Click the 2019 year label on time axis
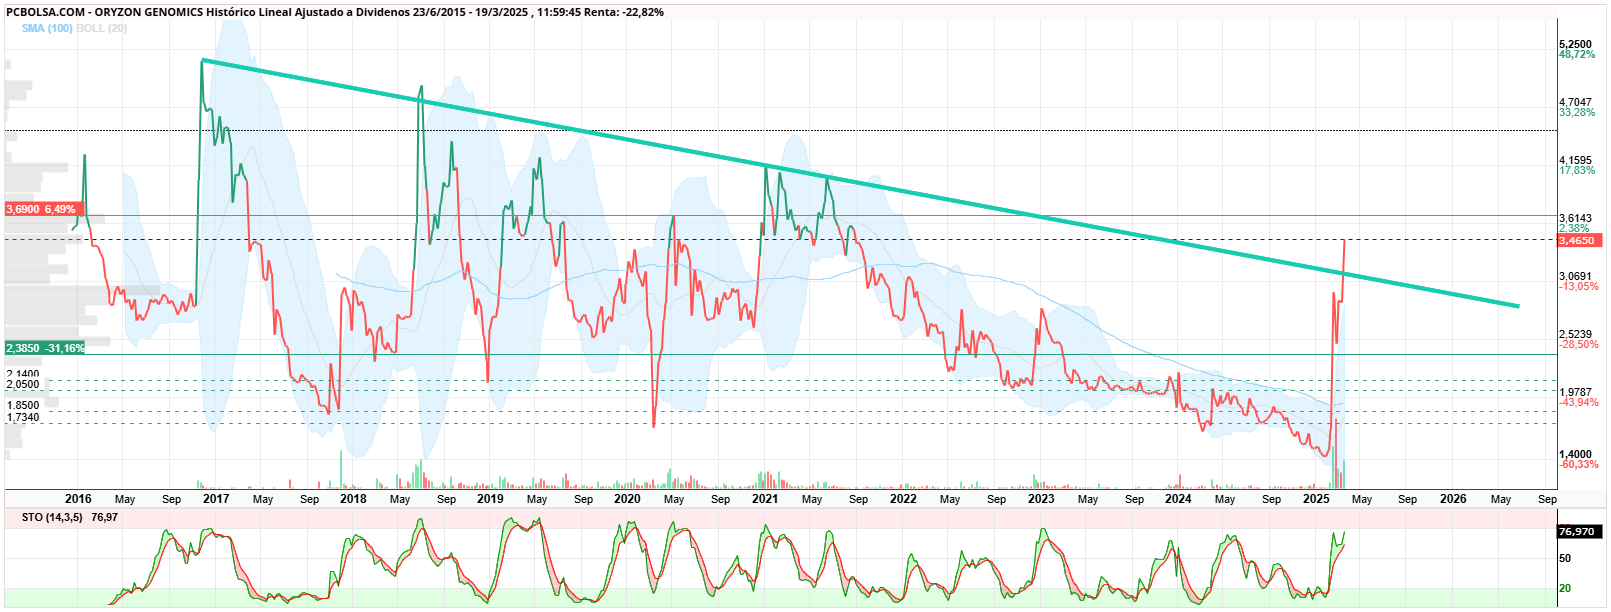 [x=490, y=499]
